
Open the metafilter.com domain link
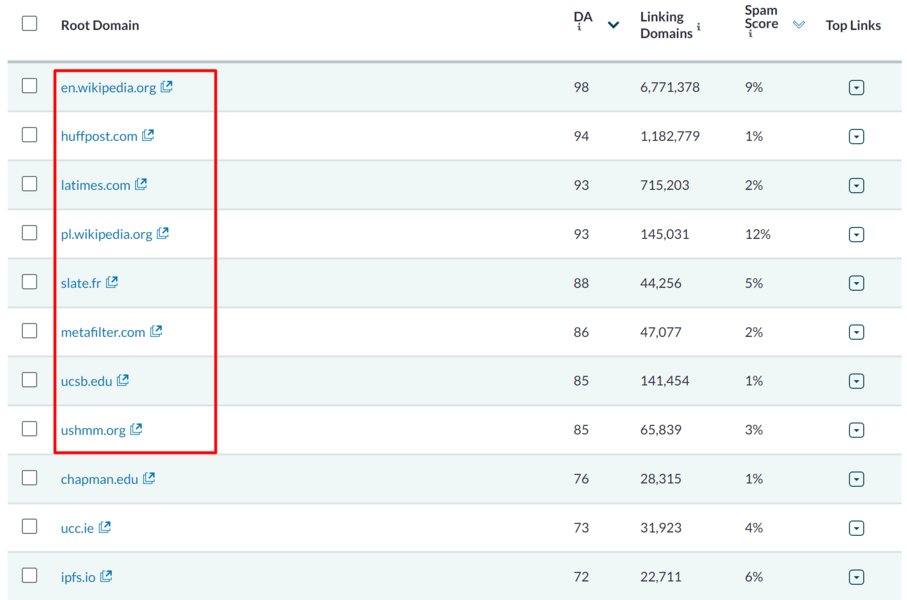(103, 332)
